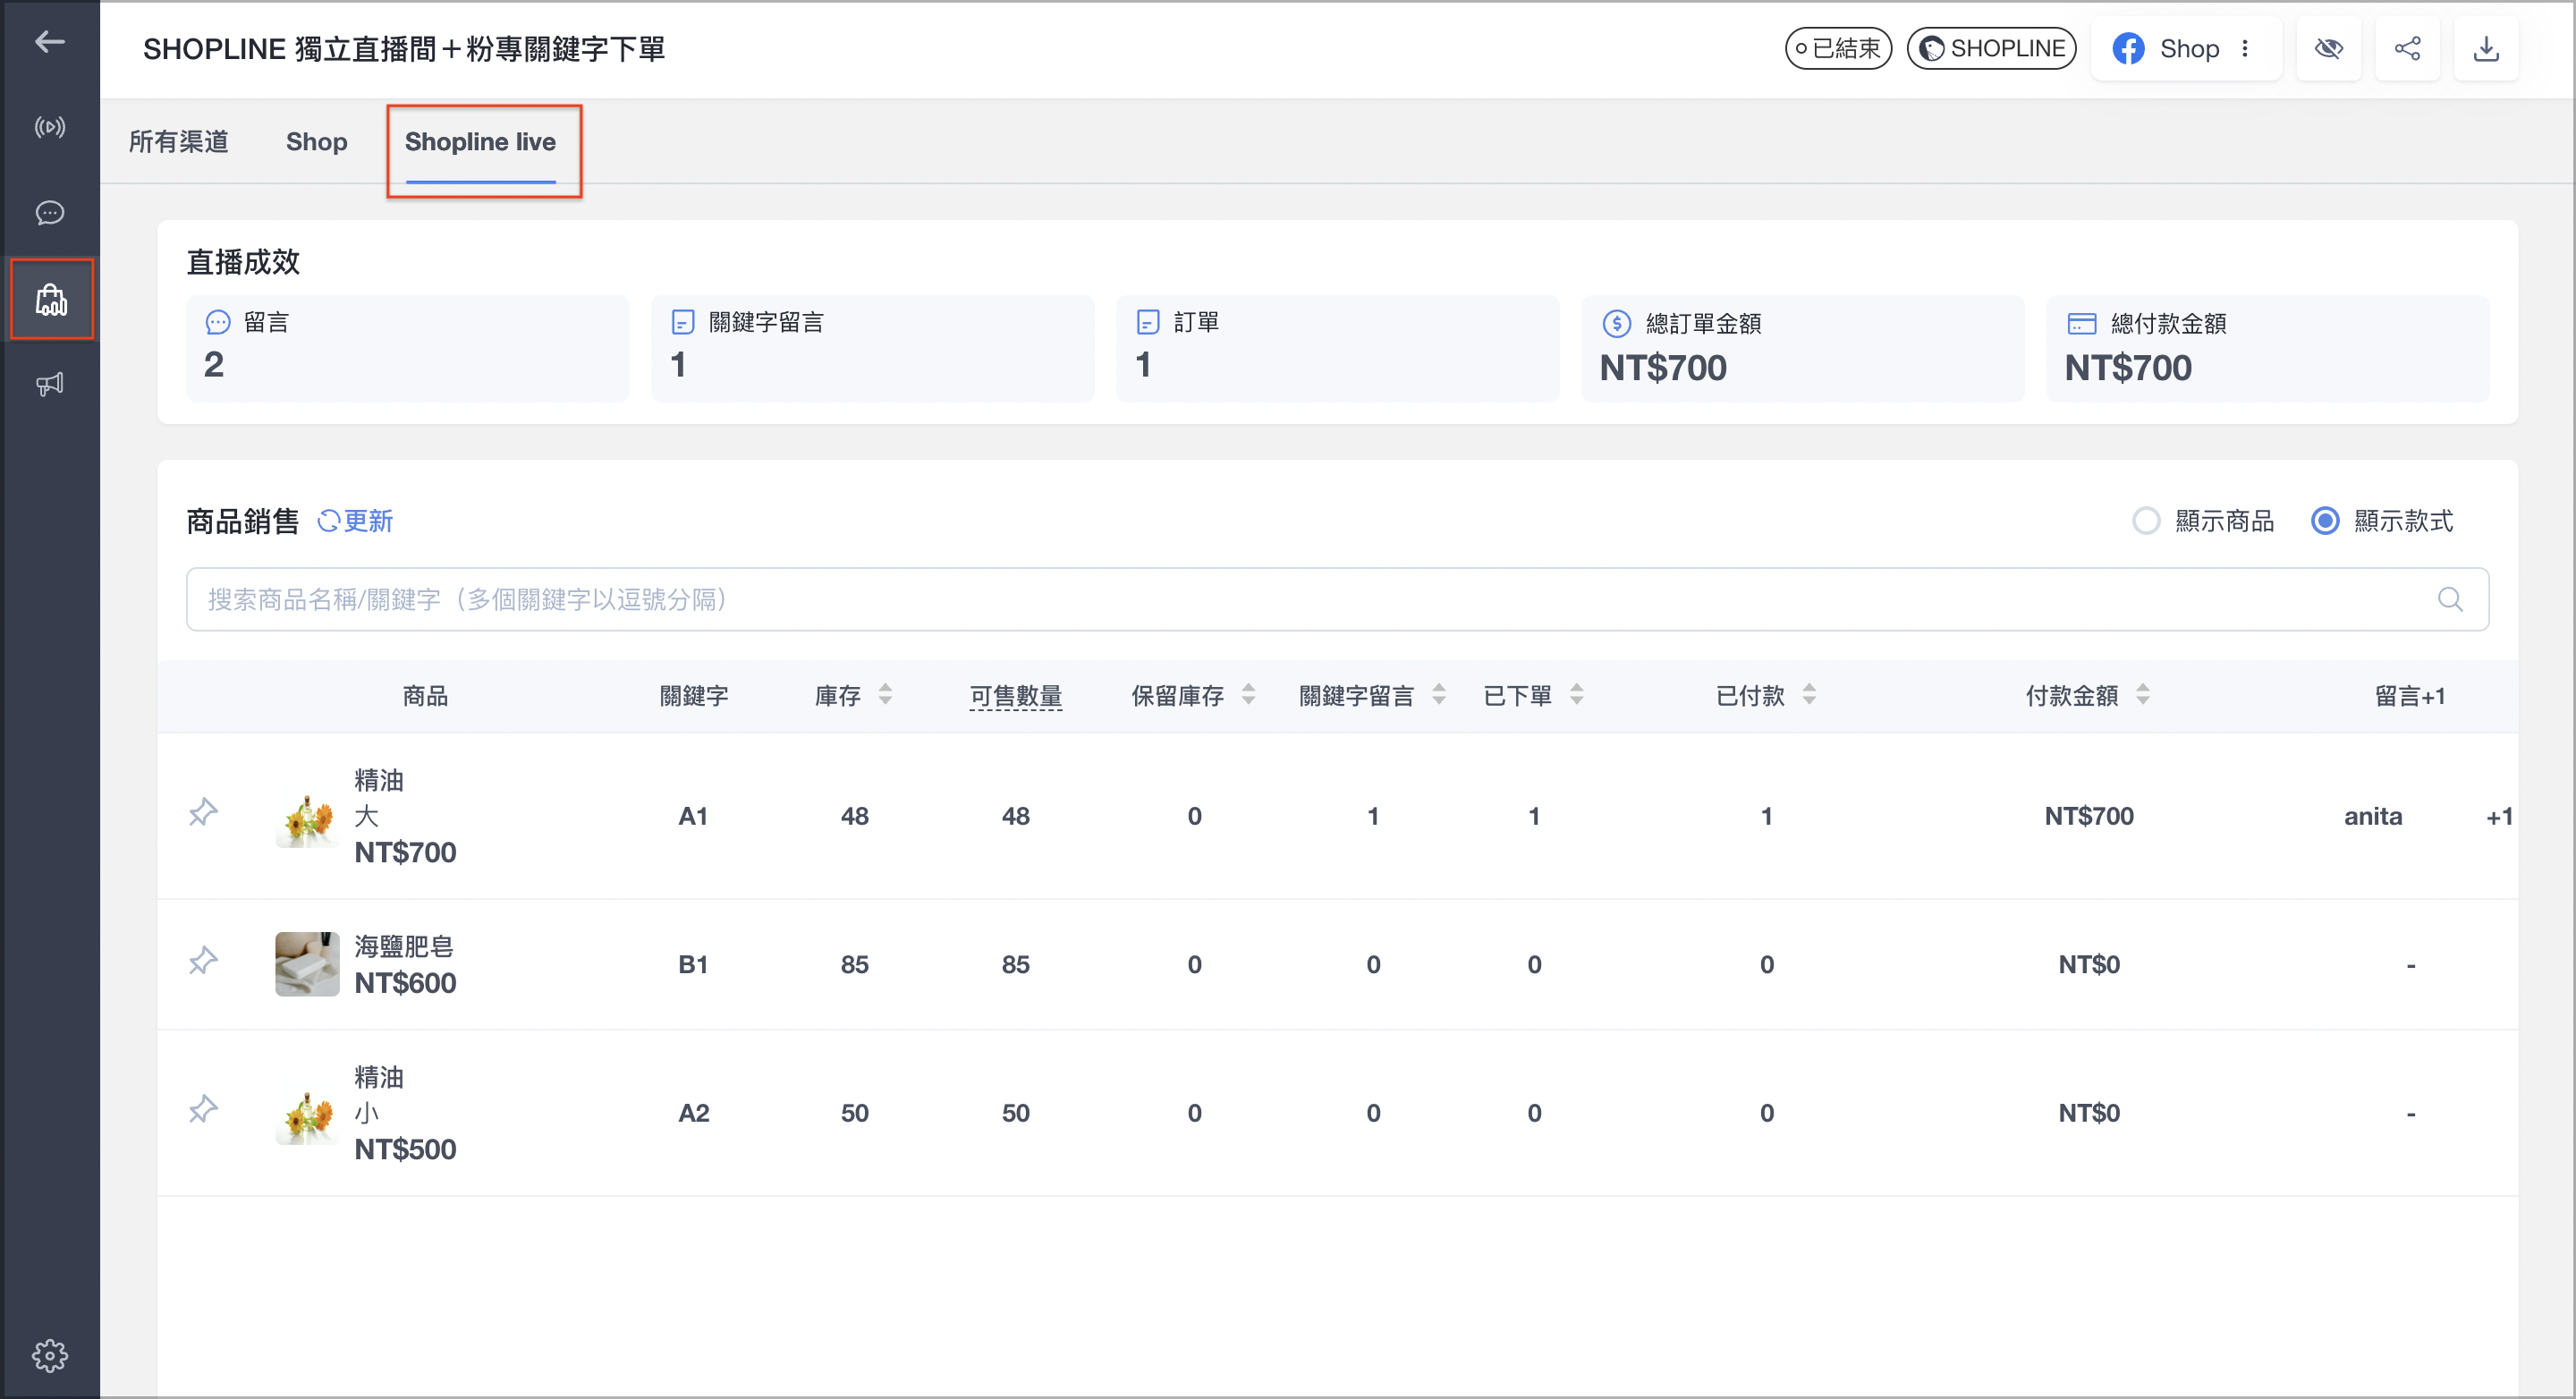This screenshot has width=2576, height=1399.
Task: Open the settings gear in sidebar
Action: coord(50,1355)
